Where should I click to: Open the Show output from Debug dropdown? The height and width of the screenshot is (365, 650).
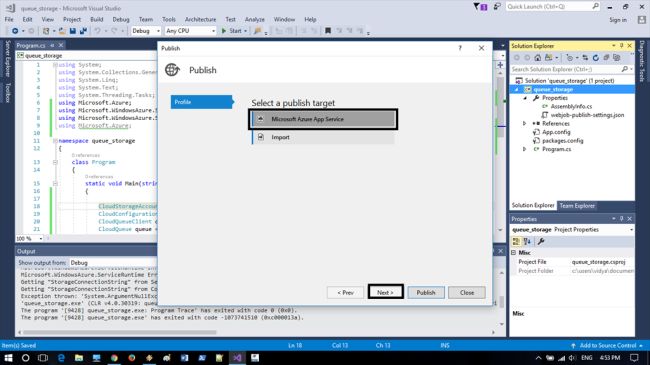coord(113,263)
